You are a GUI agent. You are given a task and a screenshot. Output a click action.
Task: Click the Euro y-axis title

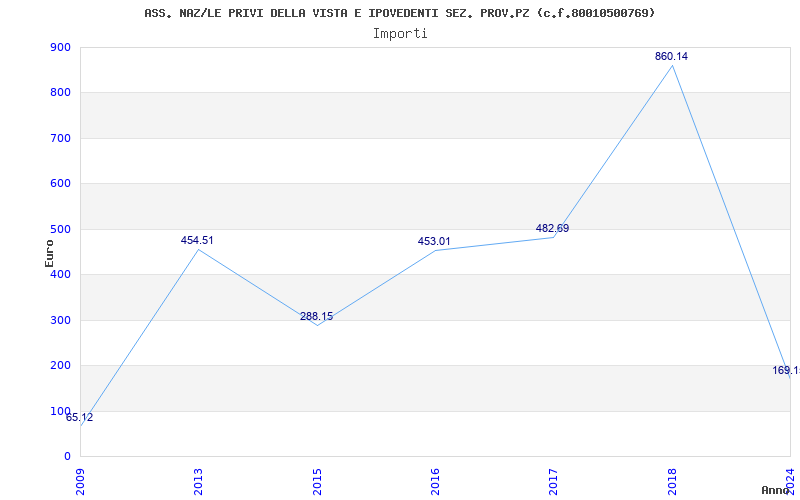click(x=49, y=253)
